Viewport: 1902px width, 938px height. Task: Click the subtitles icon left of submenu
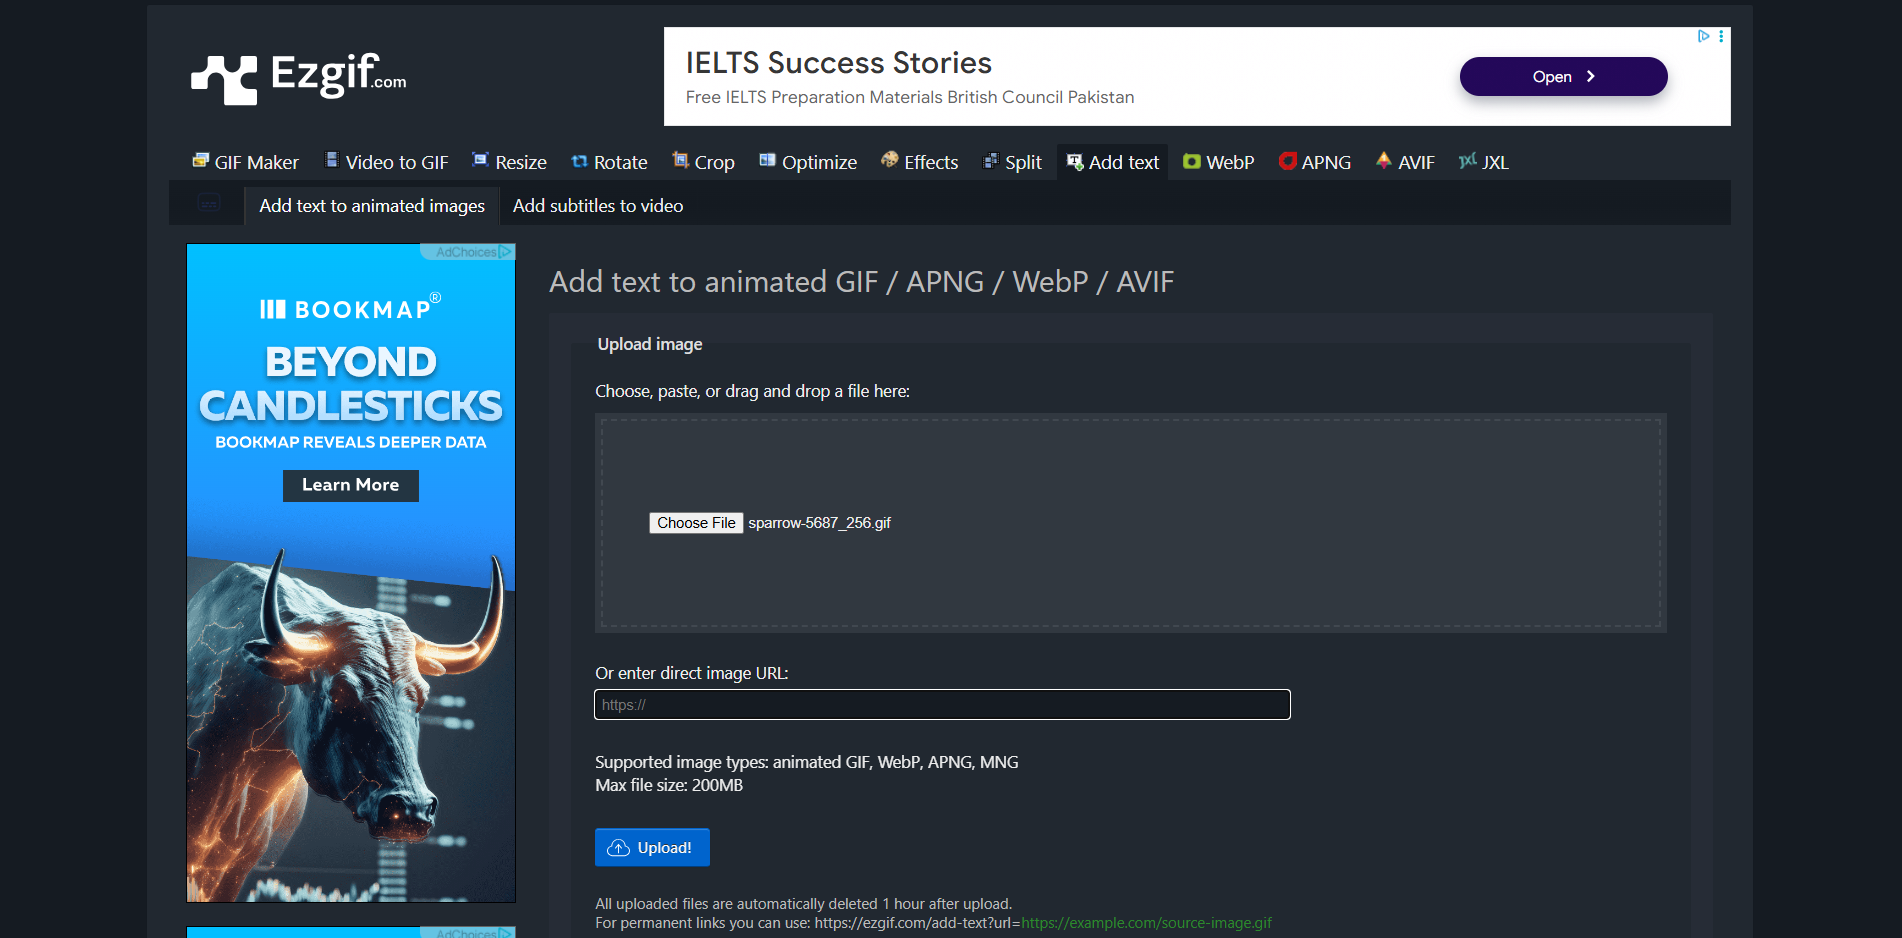pos(208,203)
